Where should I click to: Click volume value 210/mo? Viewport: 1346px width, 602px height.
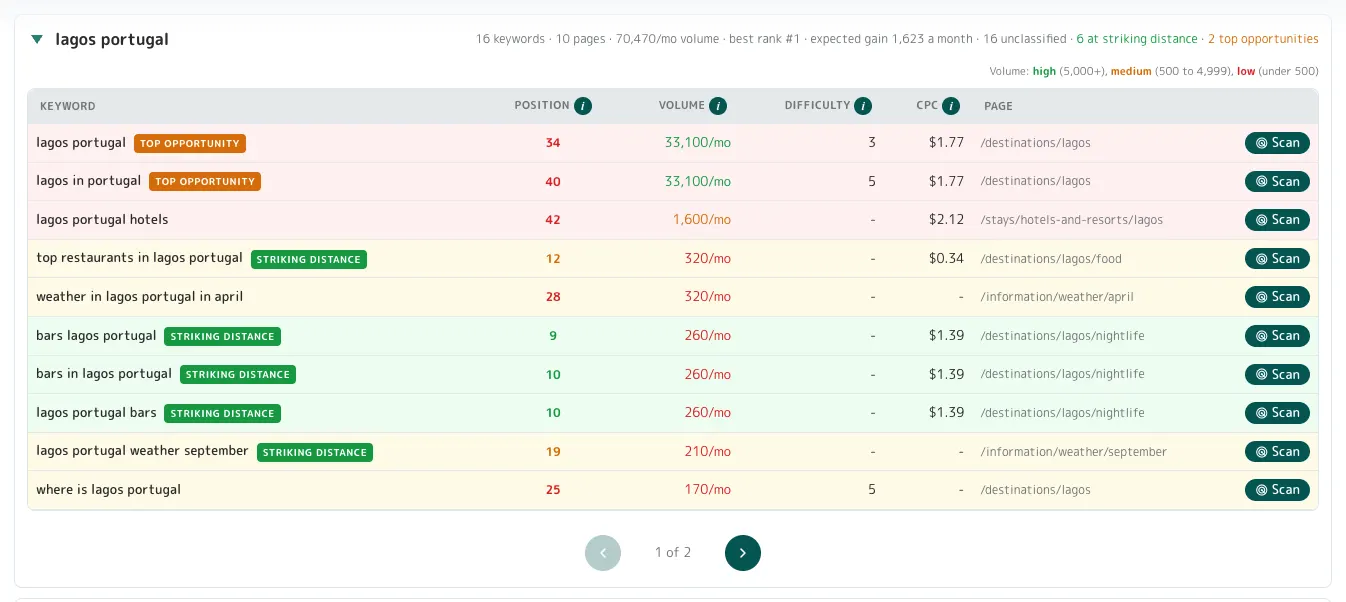coord(707,451)
